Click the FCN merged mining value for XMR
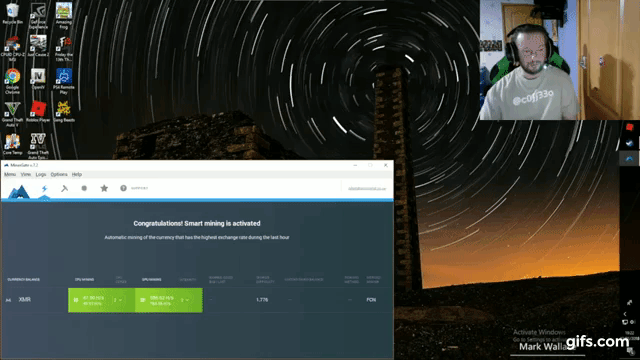640x360 pixels. click(x=371, y=300)
